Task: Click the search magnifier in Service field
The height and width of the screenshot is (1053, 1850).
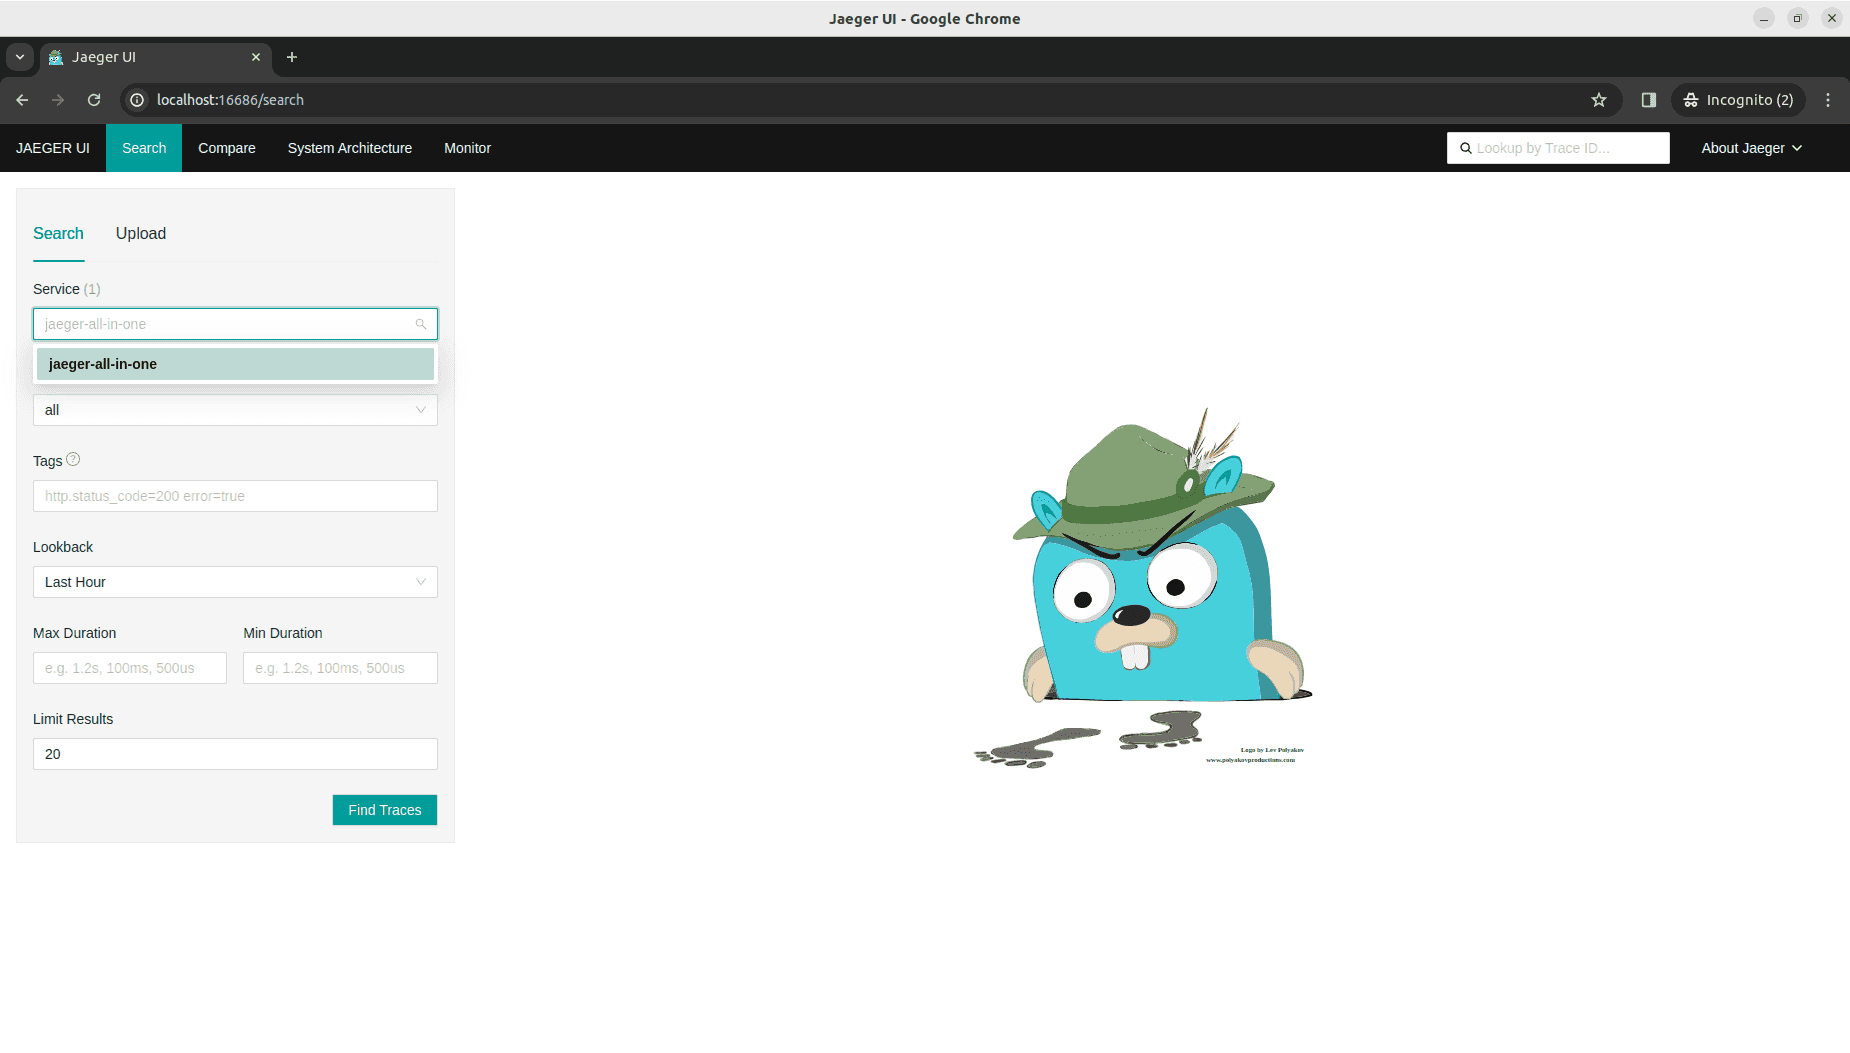Action: 421,324
